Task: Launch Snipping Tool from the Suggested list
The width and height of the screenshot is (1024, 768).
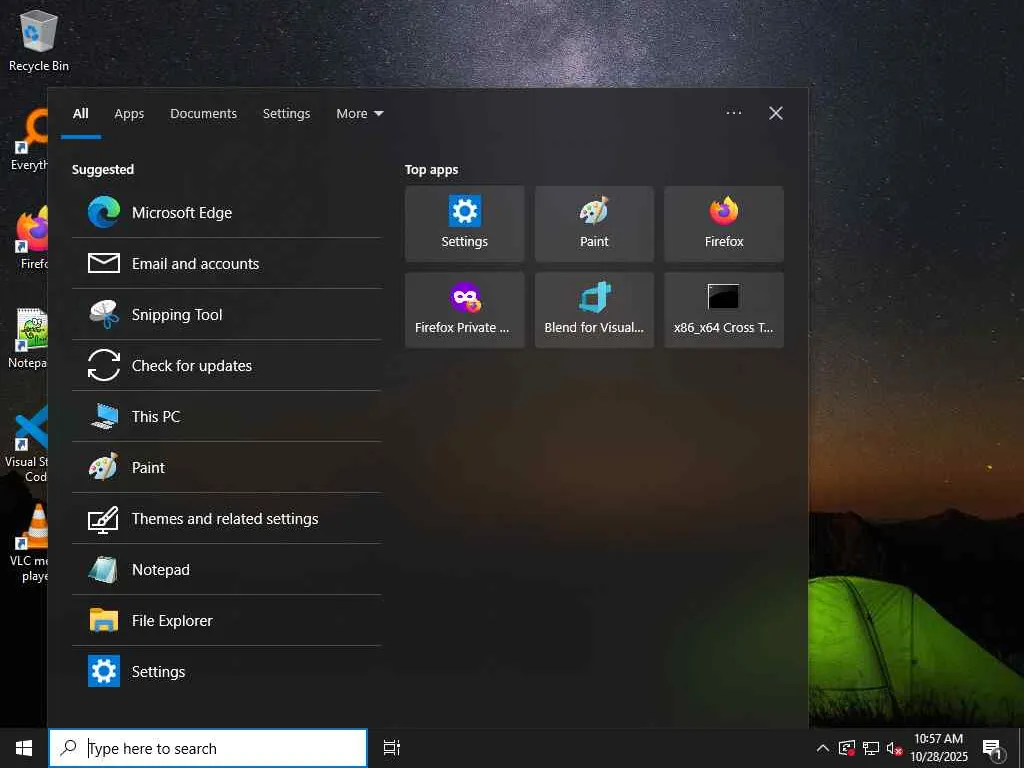Action: 226,315
